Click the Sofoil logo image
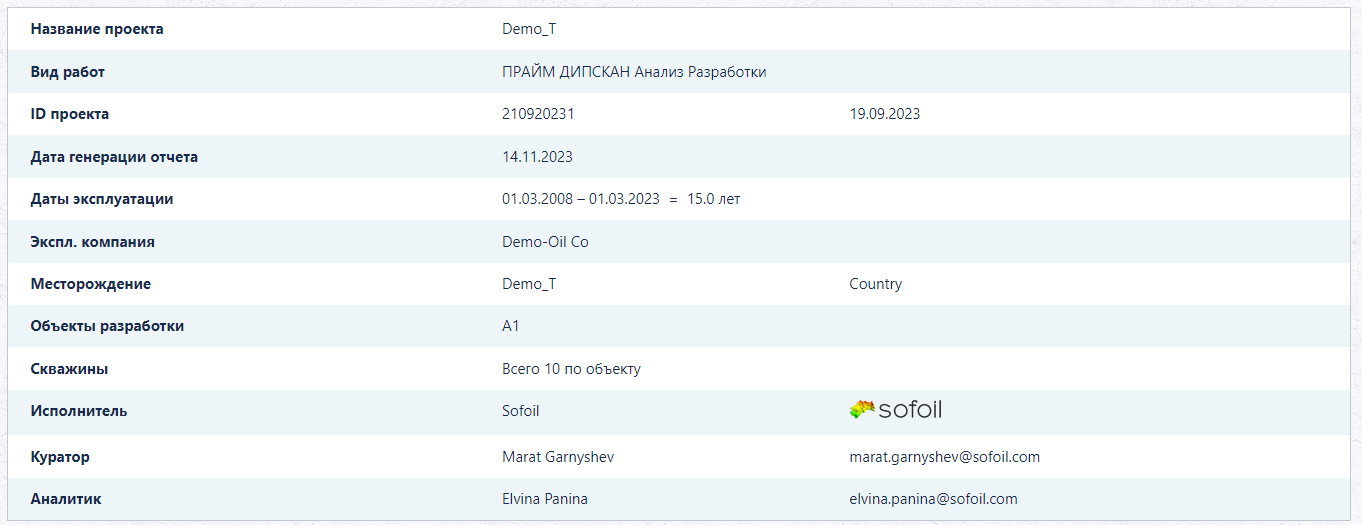Viewport: 1362px width, 525px height. [x=895, y=409]
